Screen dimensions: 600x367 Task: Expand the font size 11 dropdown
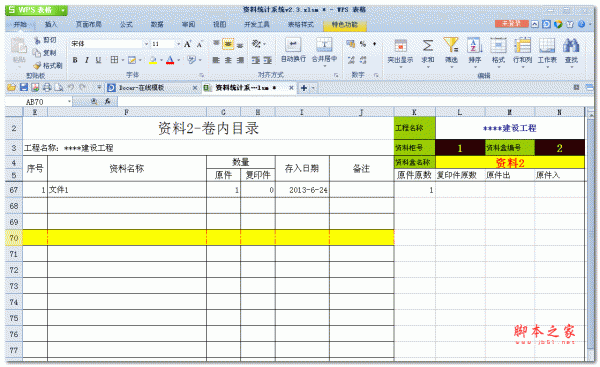click(178, 44)
